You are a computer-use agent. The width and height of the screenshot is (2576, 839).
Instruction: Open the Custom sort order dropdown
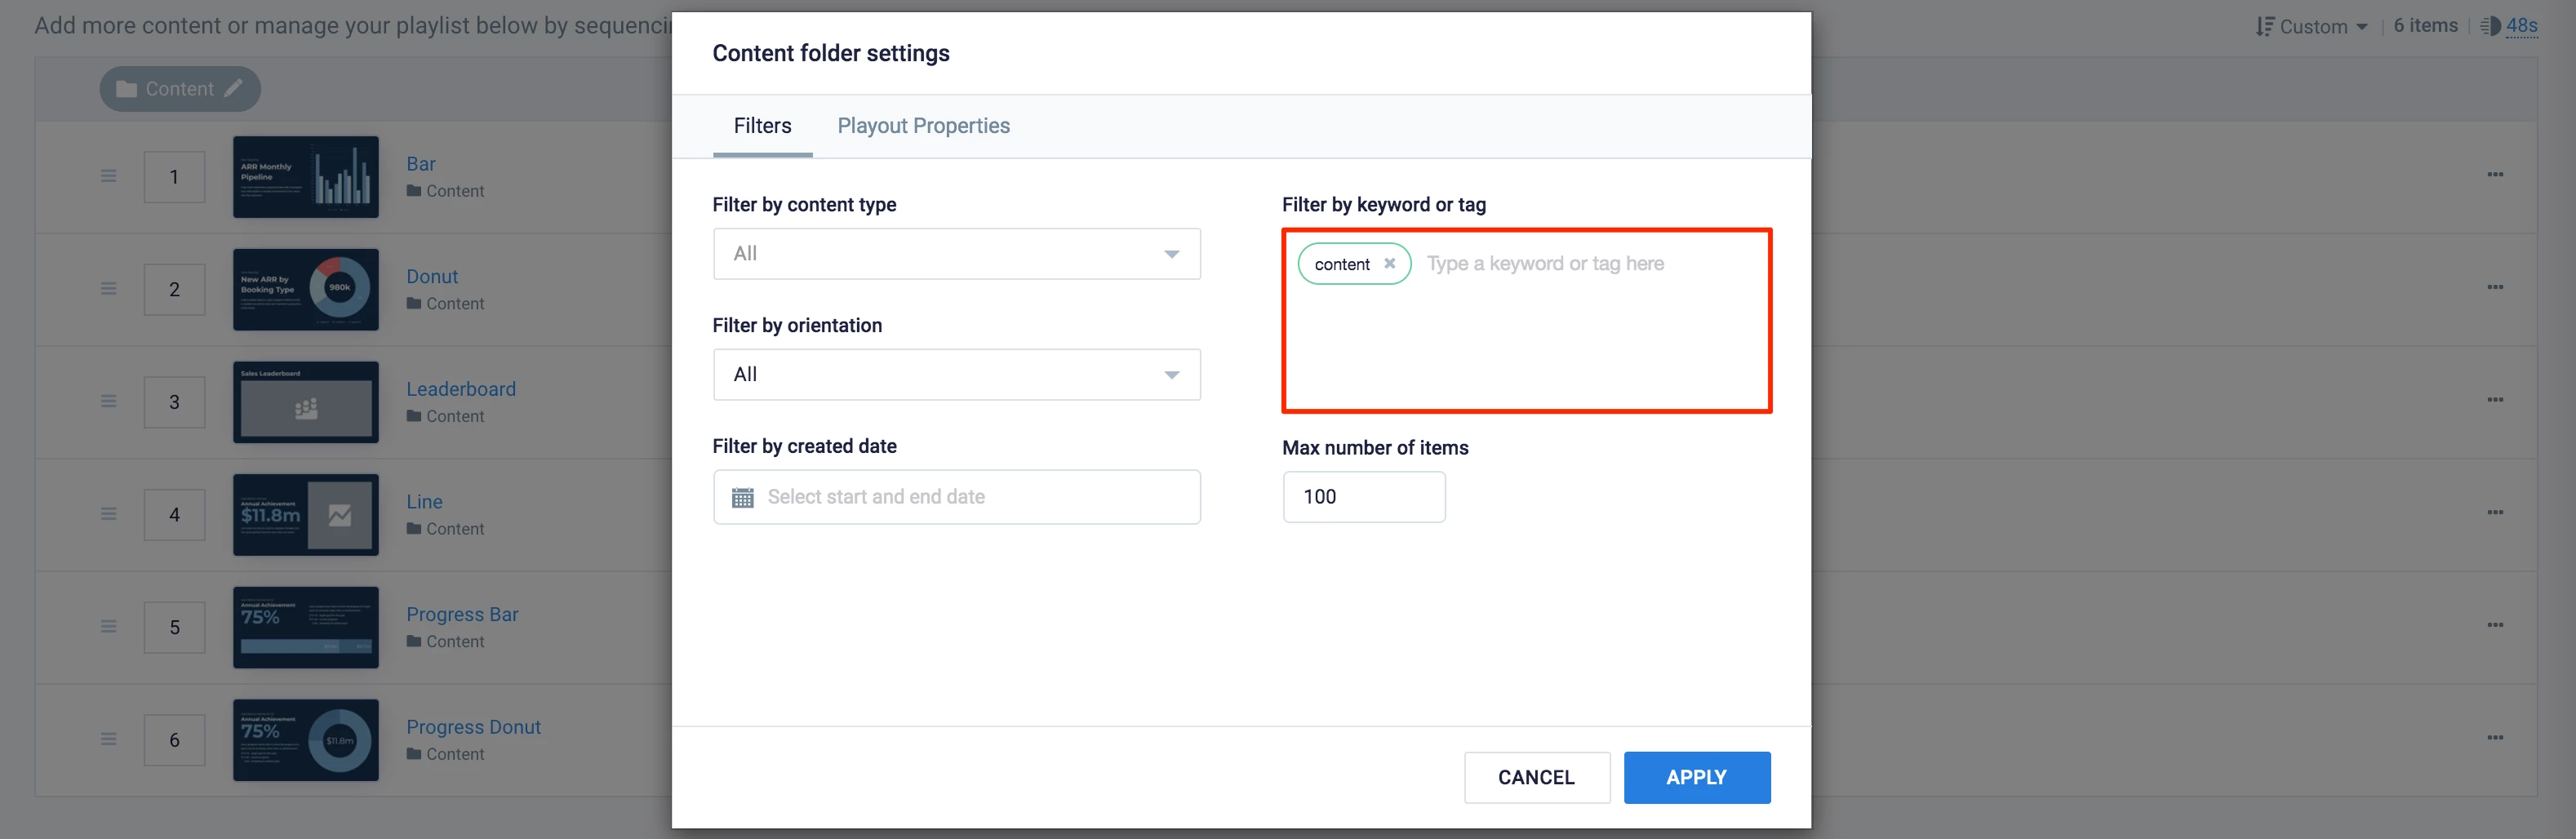2312,27
